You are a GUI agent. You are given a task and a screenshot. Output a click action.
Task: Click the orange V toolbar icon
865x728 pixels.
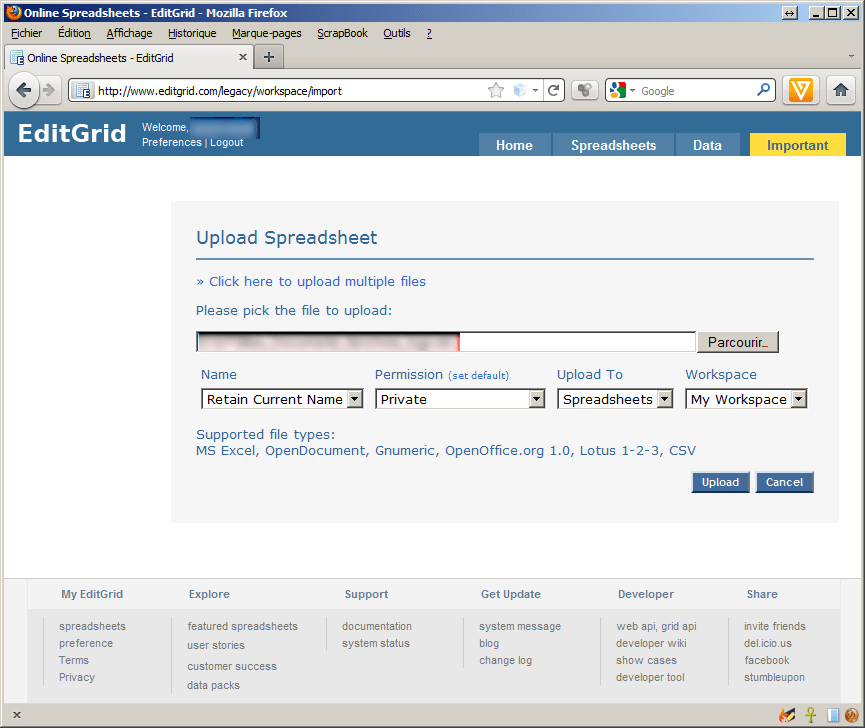(x=800, y=90)
